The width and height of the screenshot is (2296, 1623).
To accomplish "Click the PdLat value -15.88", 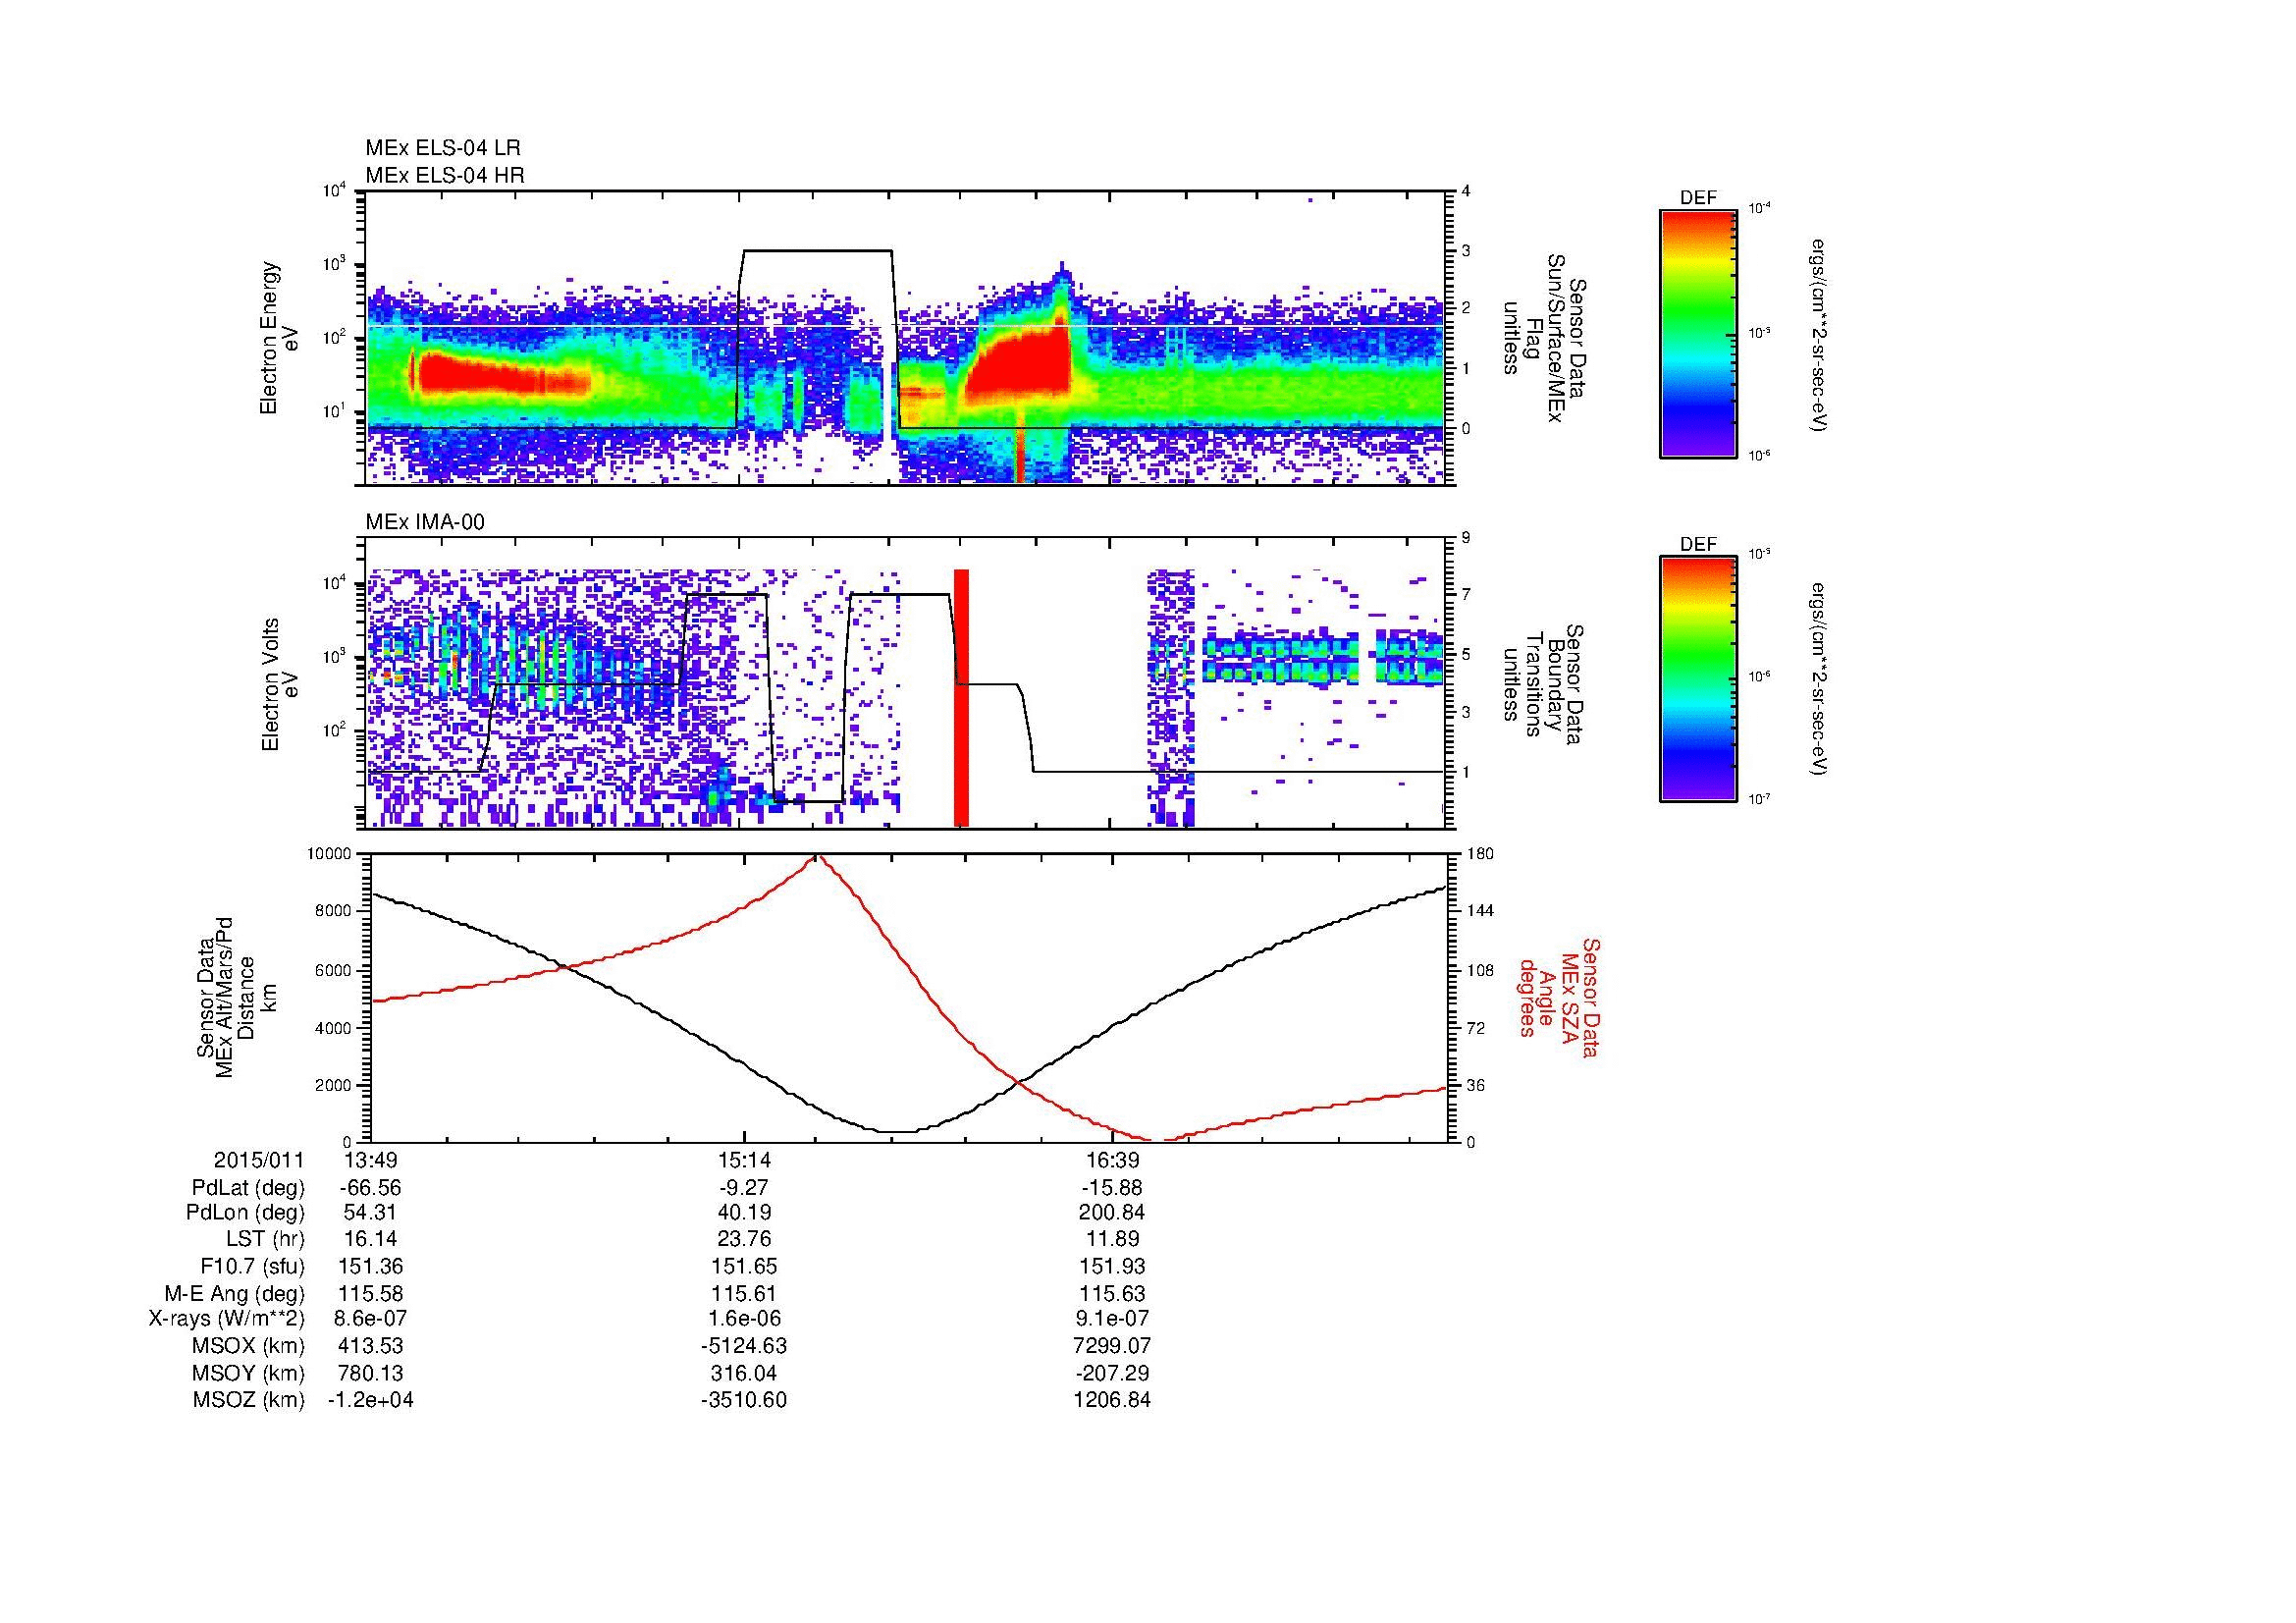I will 1112,1188.
